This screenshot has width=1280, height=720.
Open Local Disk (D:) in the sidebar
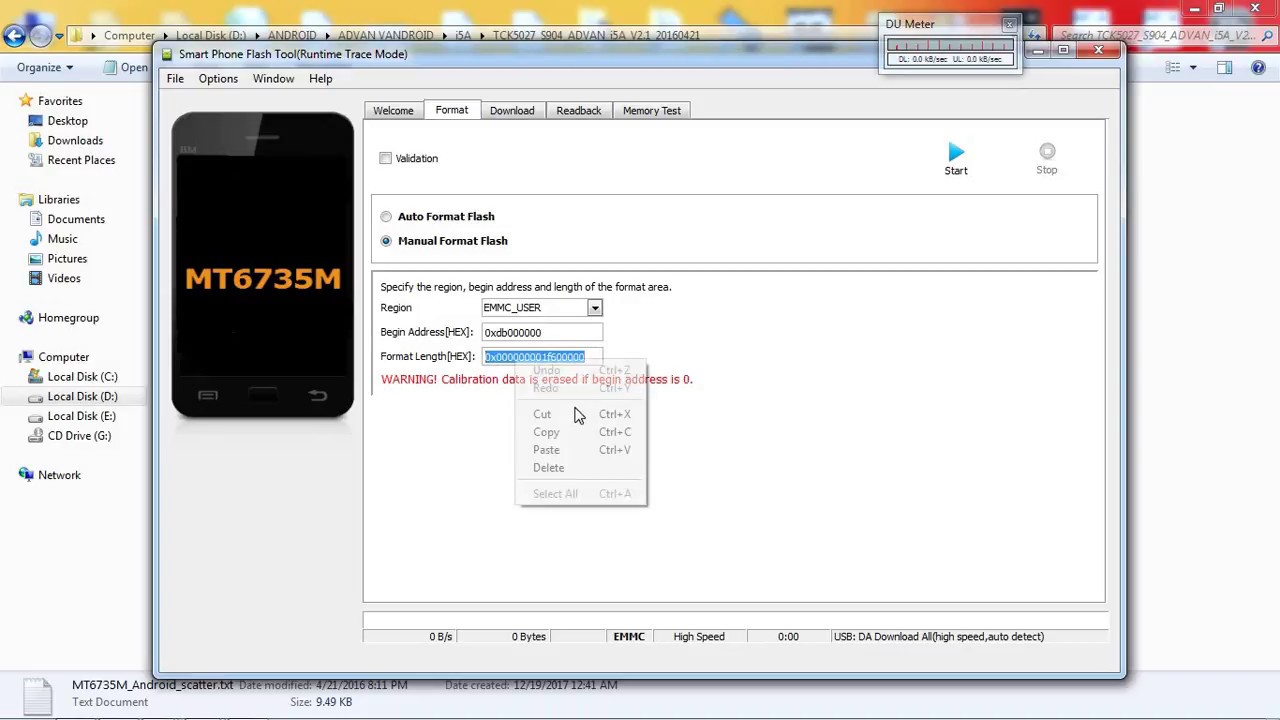pos(82,397)
